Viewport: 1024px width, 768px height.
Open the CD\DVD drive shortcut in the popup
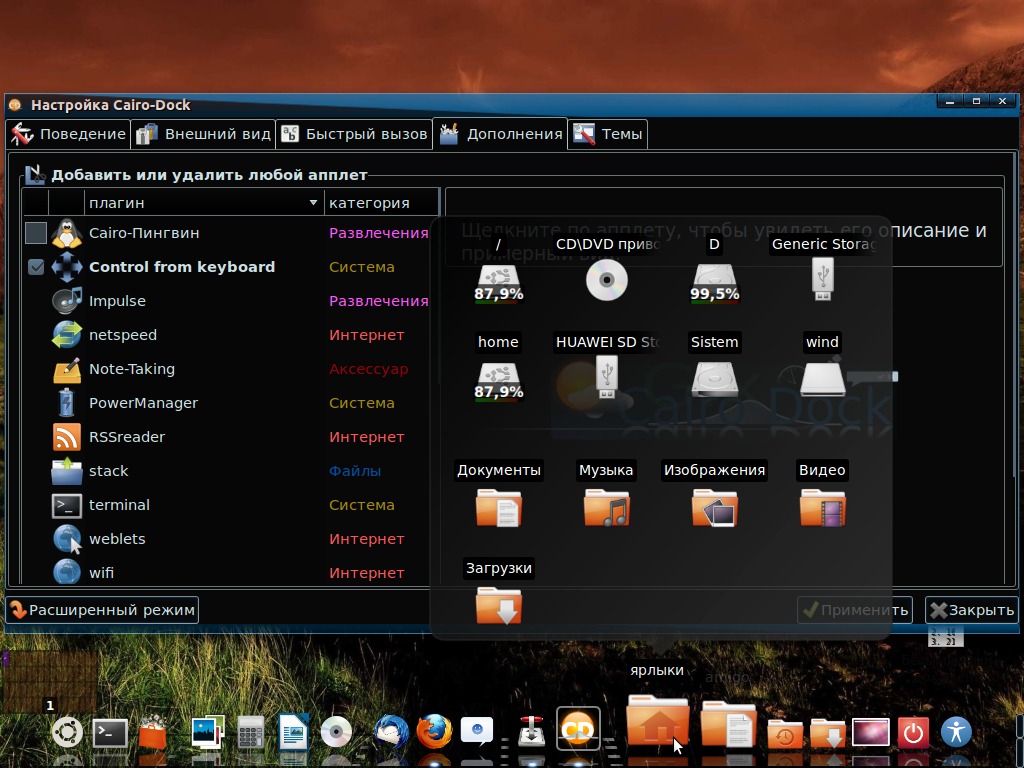(606, 281)
